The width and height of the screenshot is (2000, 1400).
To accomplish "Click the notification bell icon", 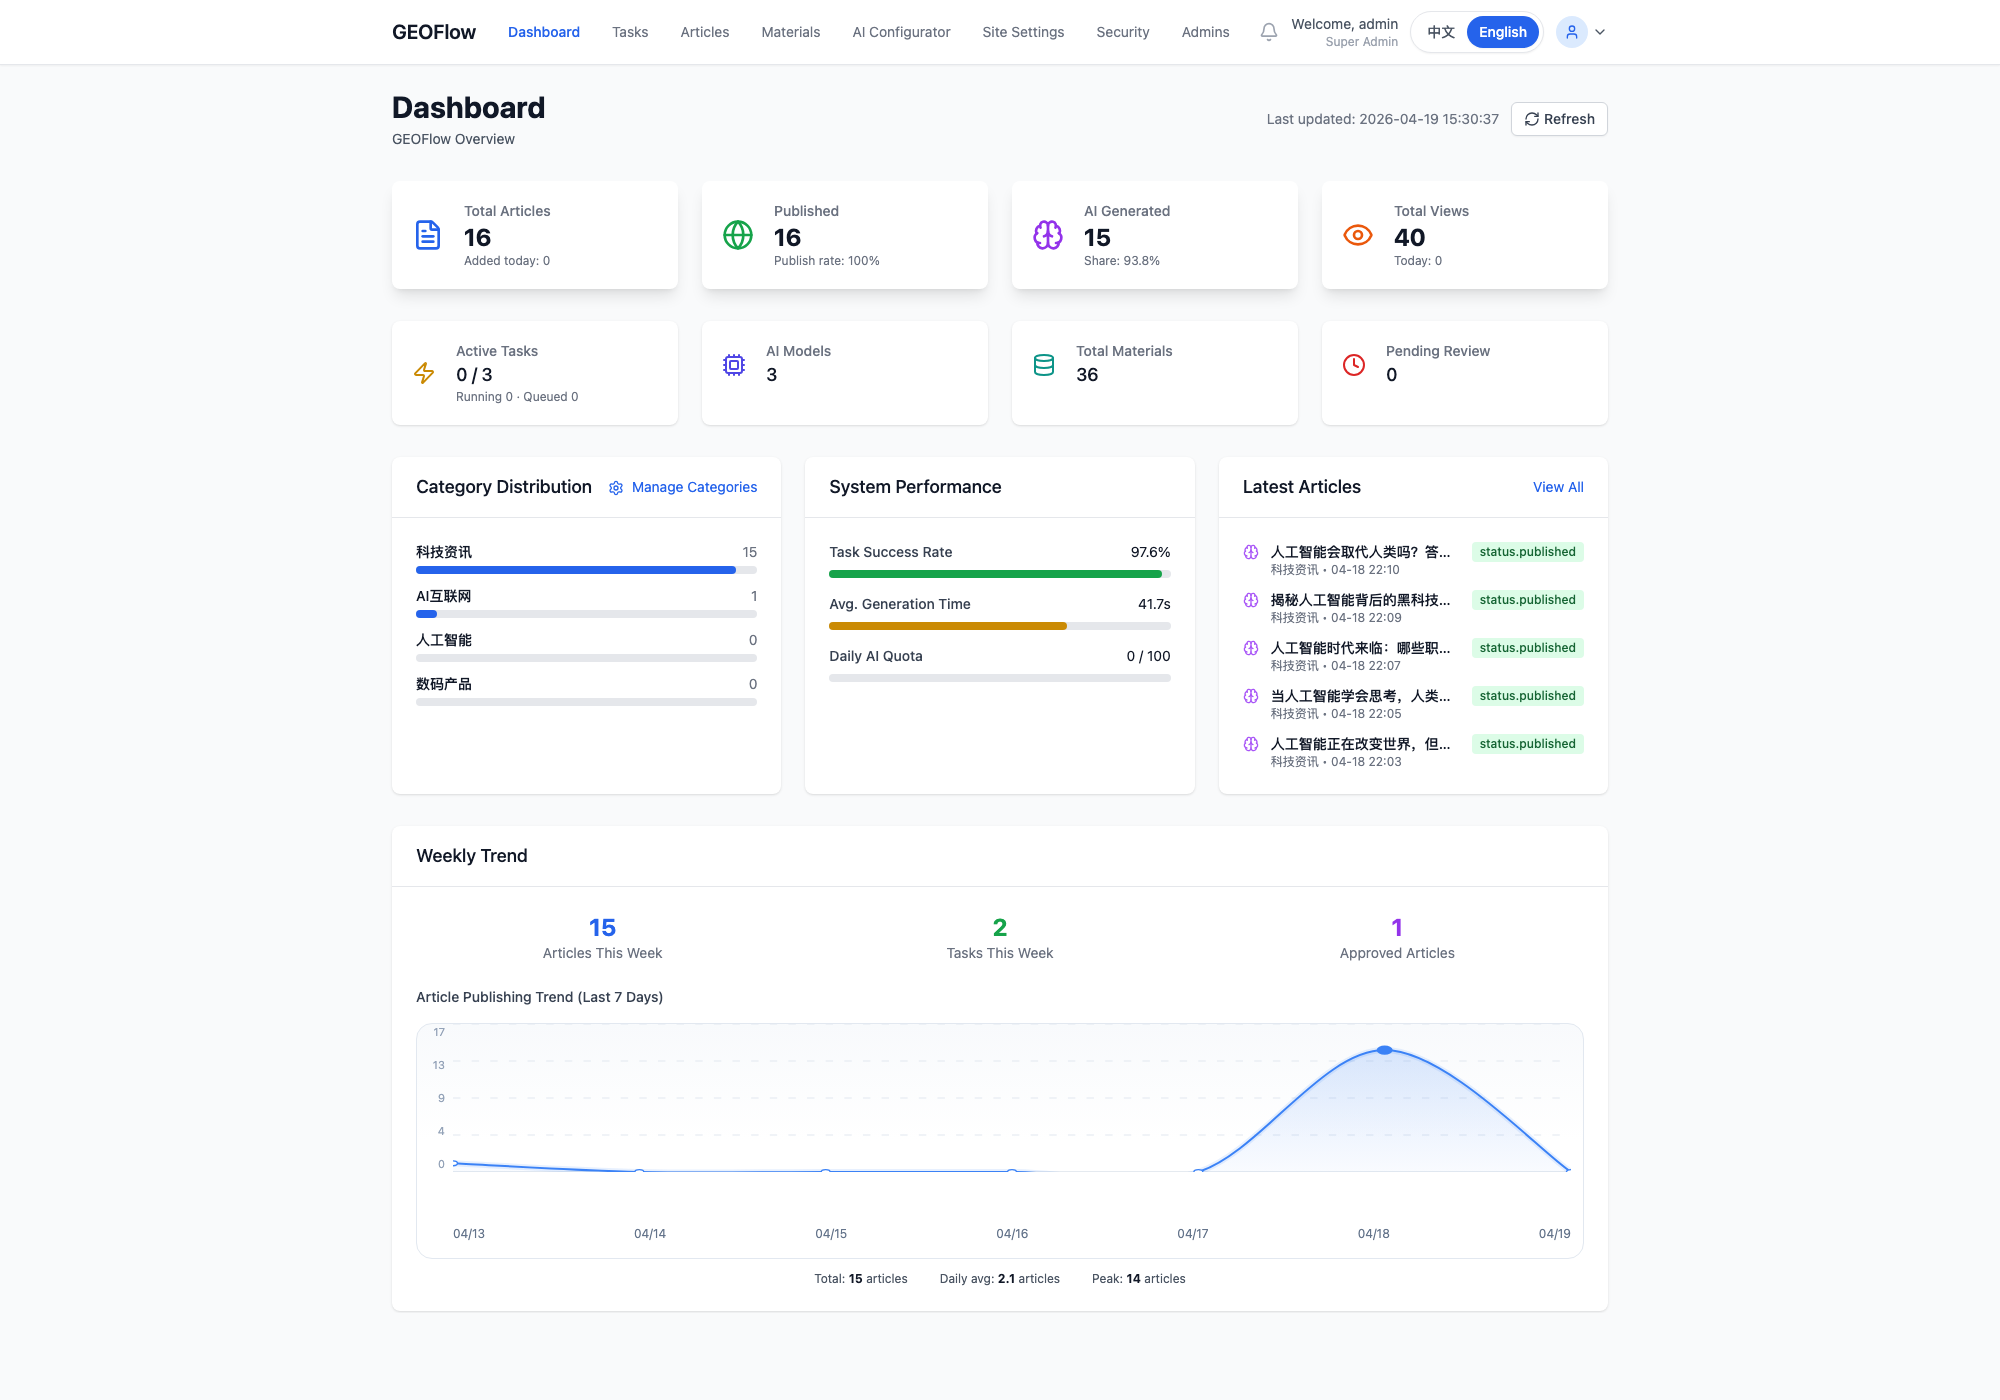I will pos(1268,32).
